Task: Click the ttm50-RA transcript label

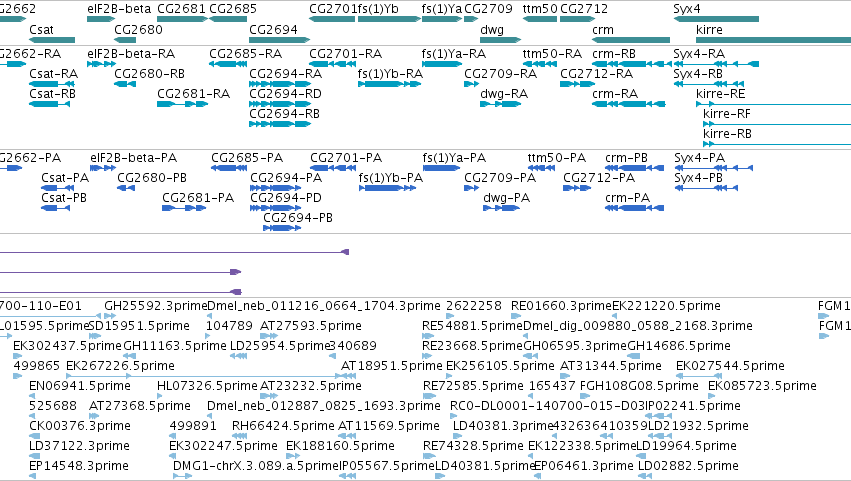Action: tap(552, 54)
